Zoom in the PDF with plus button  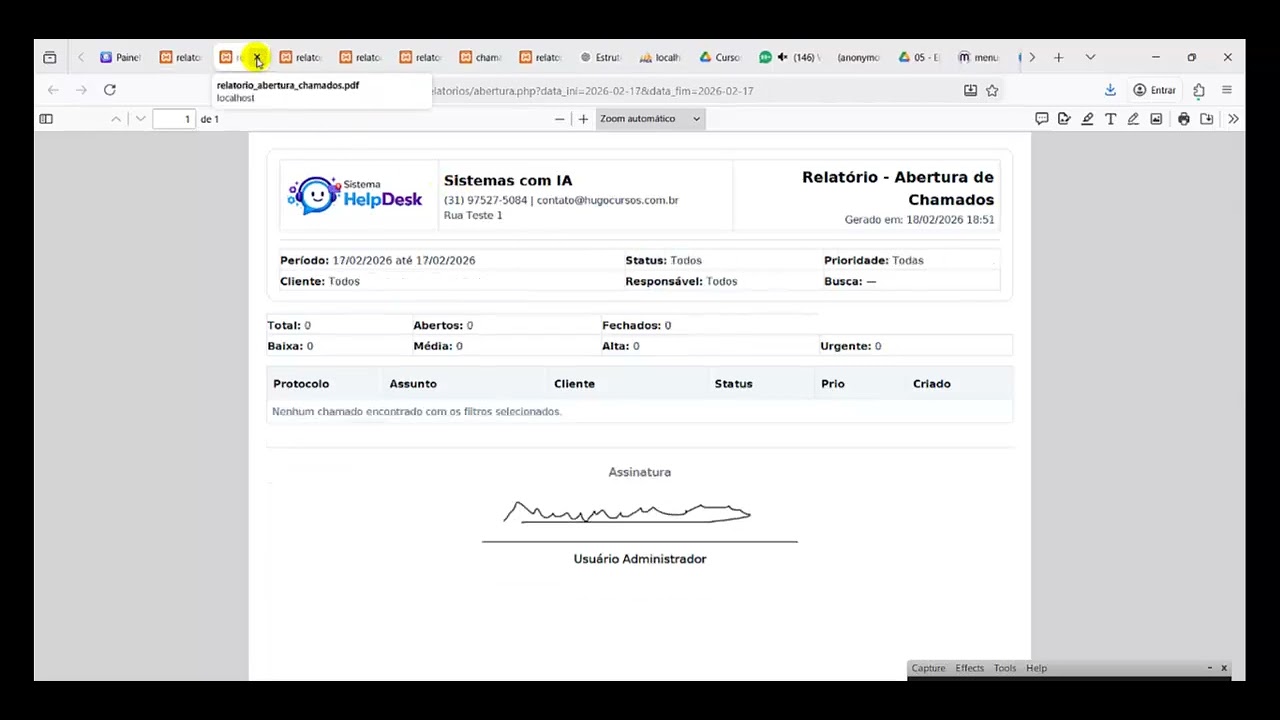[583, 119]
